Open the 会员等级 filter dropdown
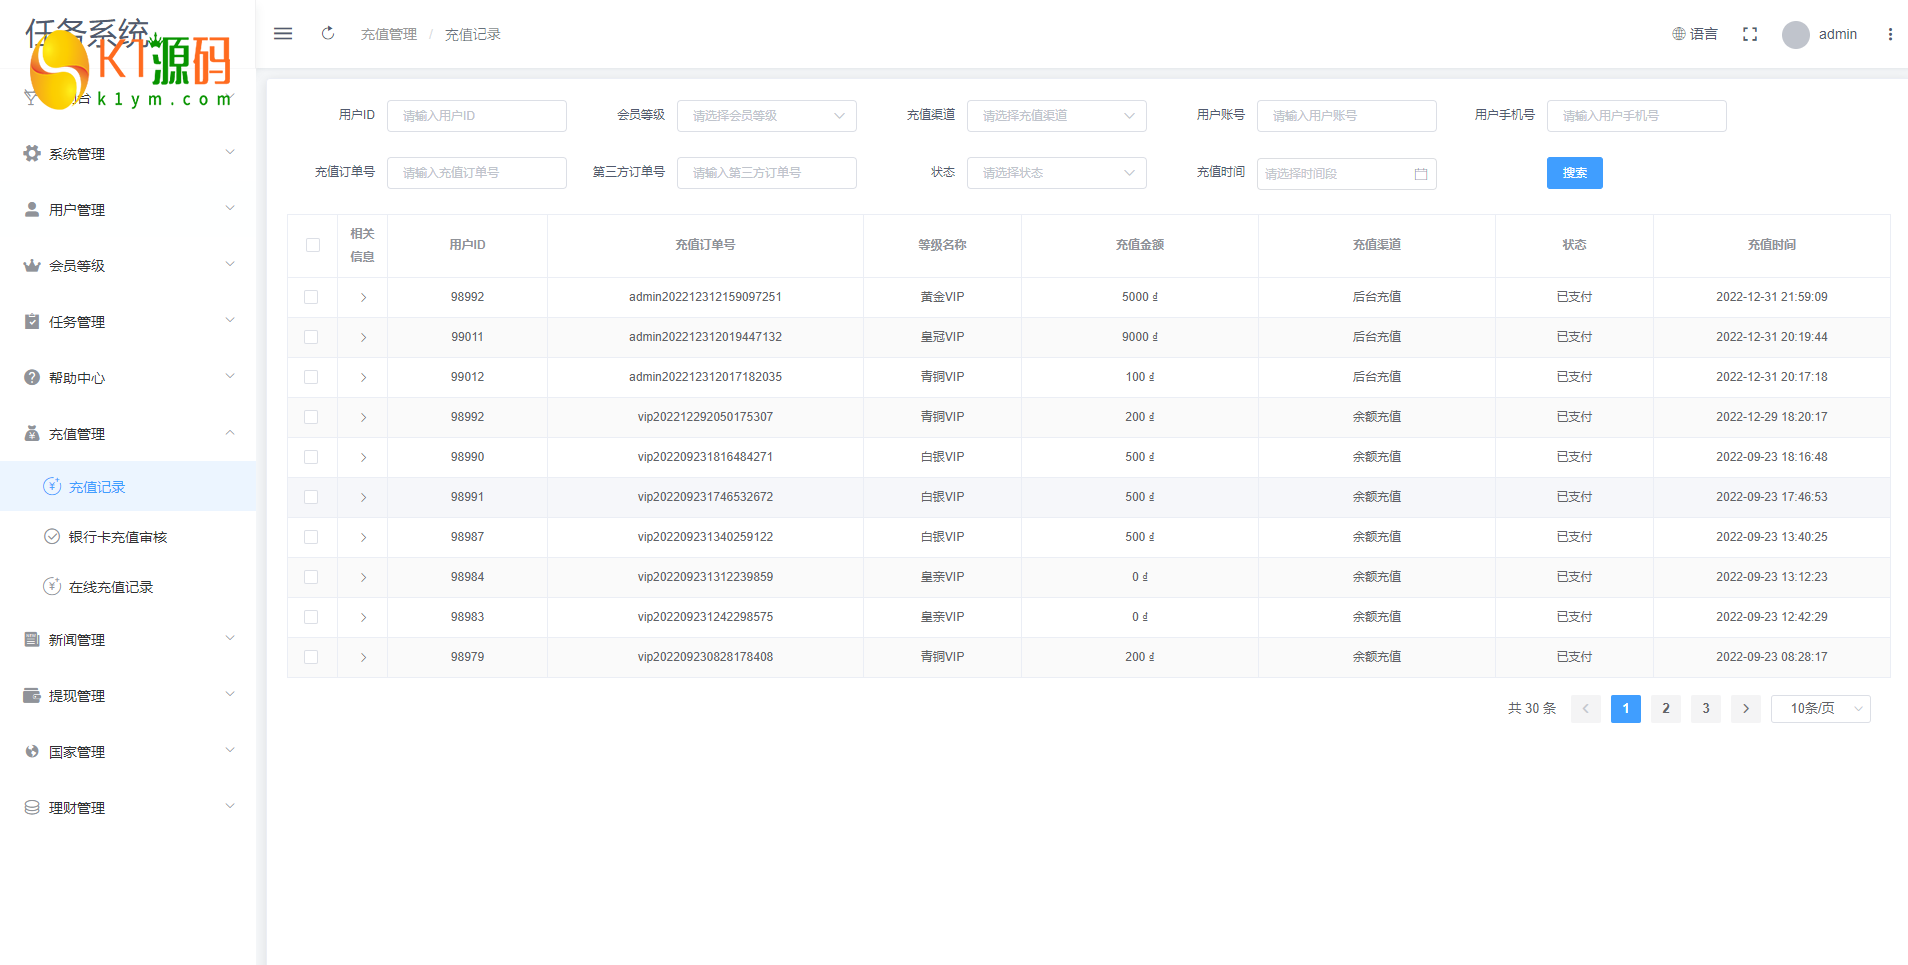Screen dimensions: 1908x965 point(766,116)
